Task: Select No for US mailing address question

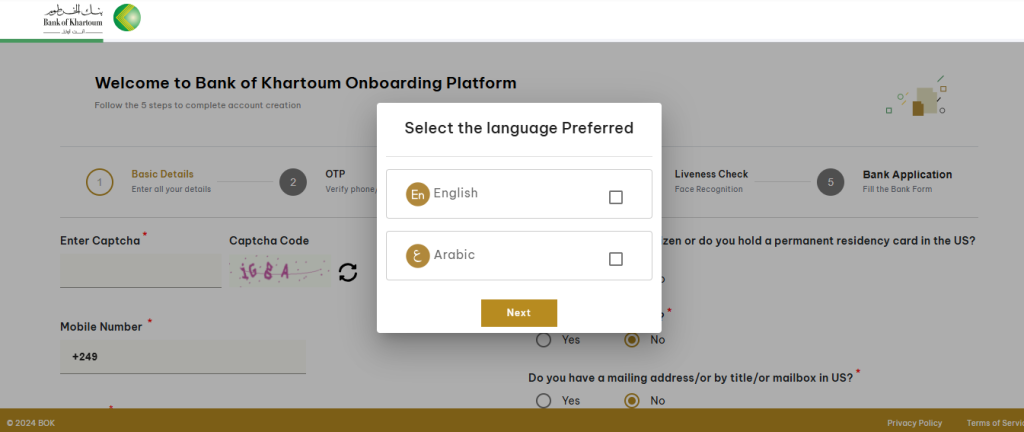Action: pos(631,401)
